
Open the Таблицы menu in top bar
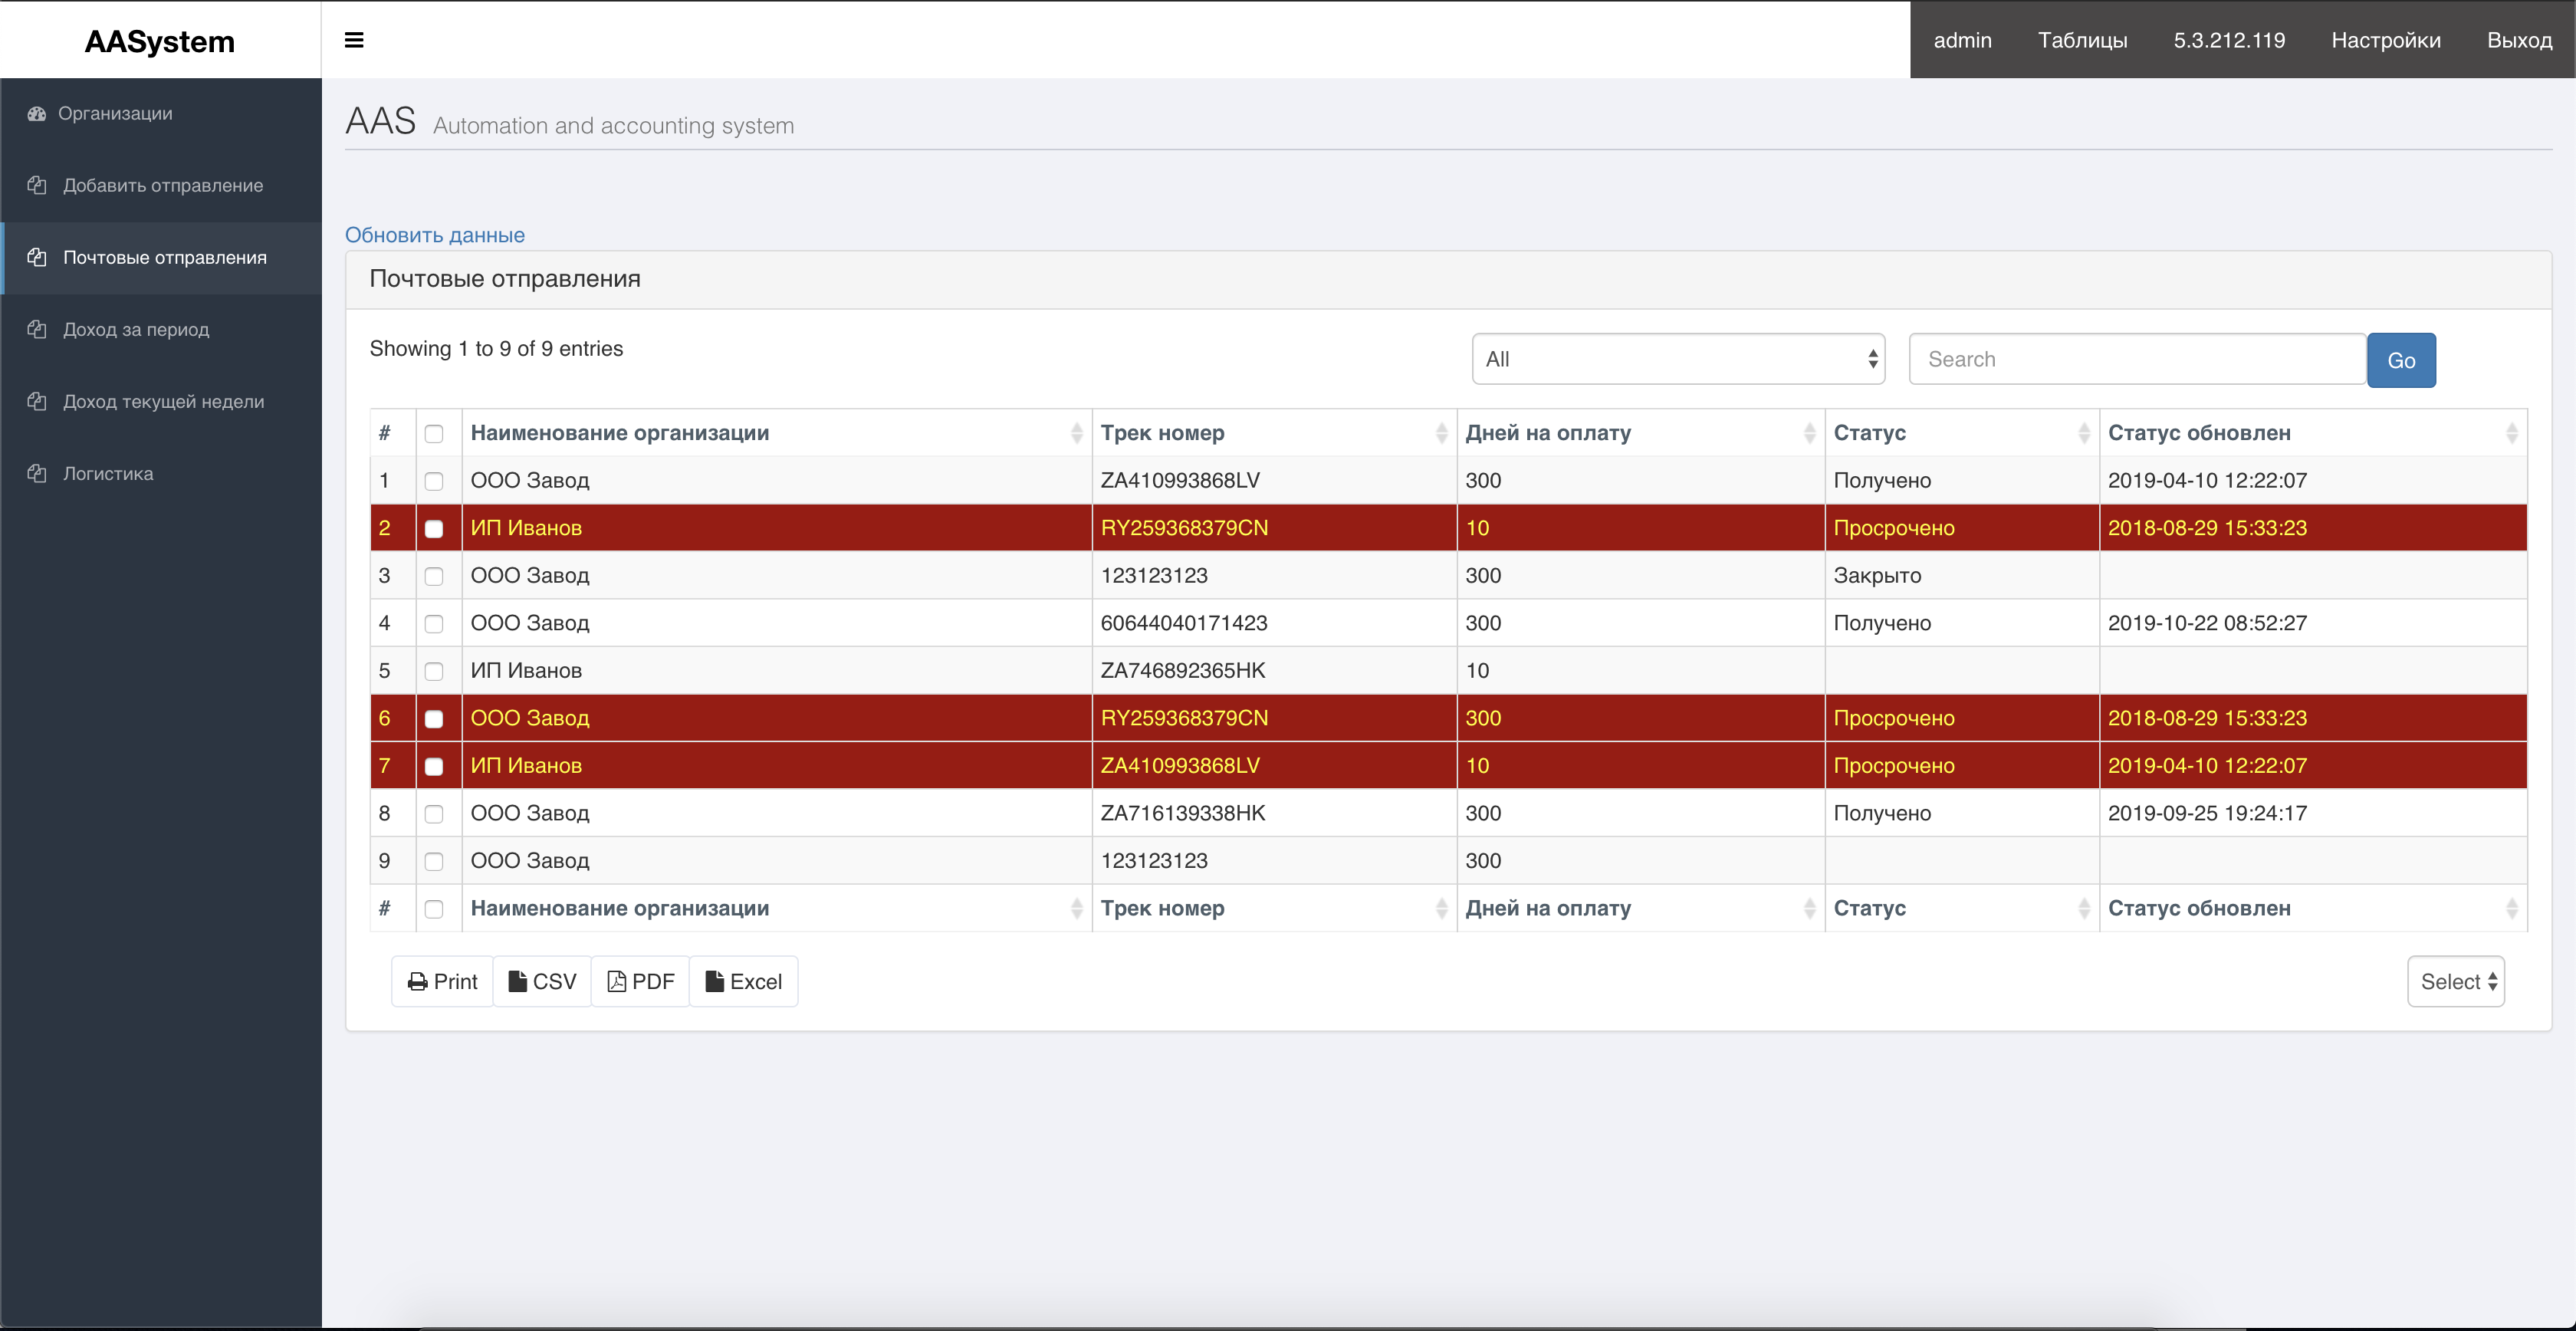pos(2082,40)
